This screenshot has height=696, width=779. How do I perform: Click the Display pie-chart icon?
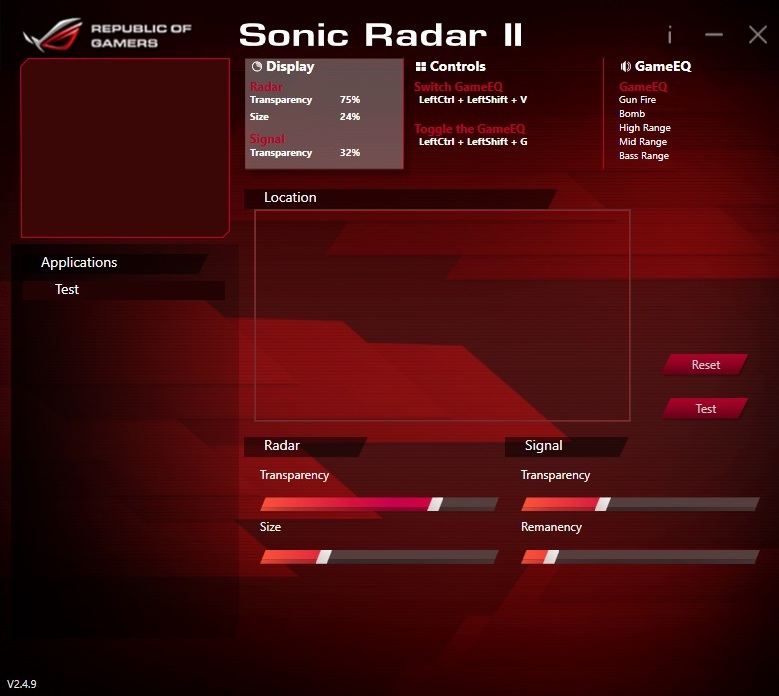[x=257, y=66]
